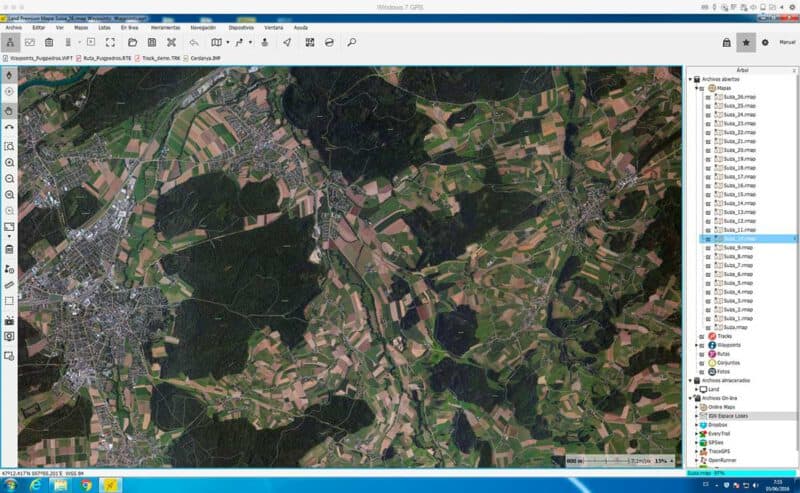Toggle visibility box for Suiza_25.rmap
Screen dimensions: 800x493
(x=708, y=106)
